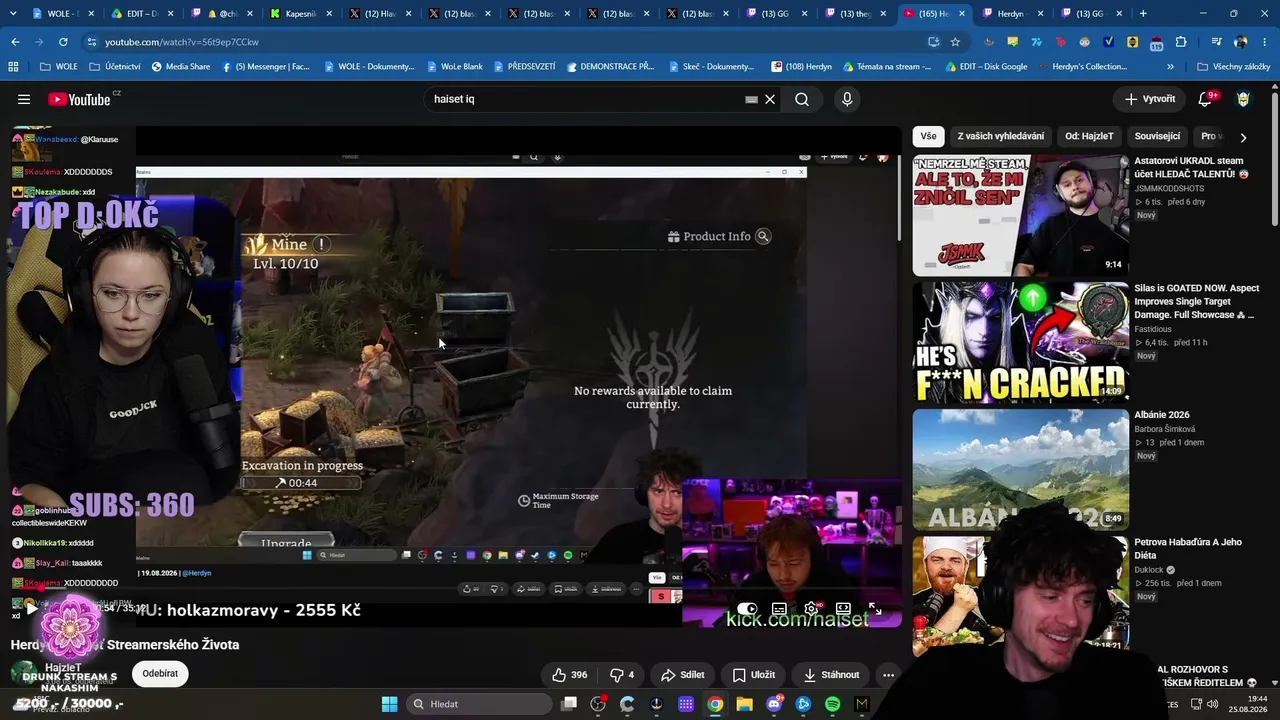Open the Účetnictví bookmark folder
This screenshot has height=720, width=1280.
tap(115, 67)
